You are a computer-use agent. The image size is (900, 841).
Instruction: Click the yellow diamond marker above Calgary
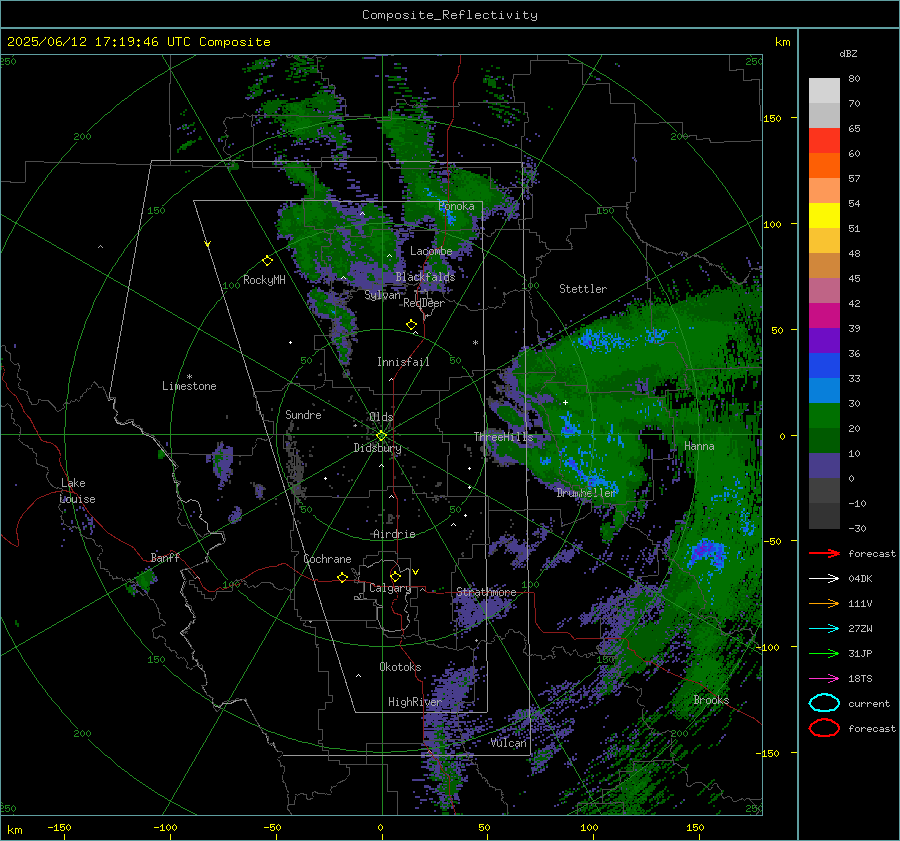[x=395, y=576]
